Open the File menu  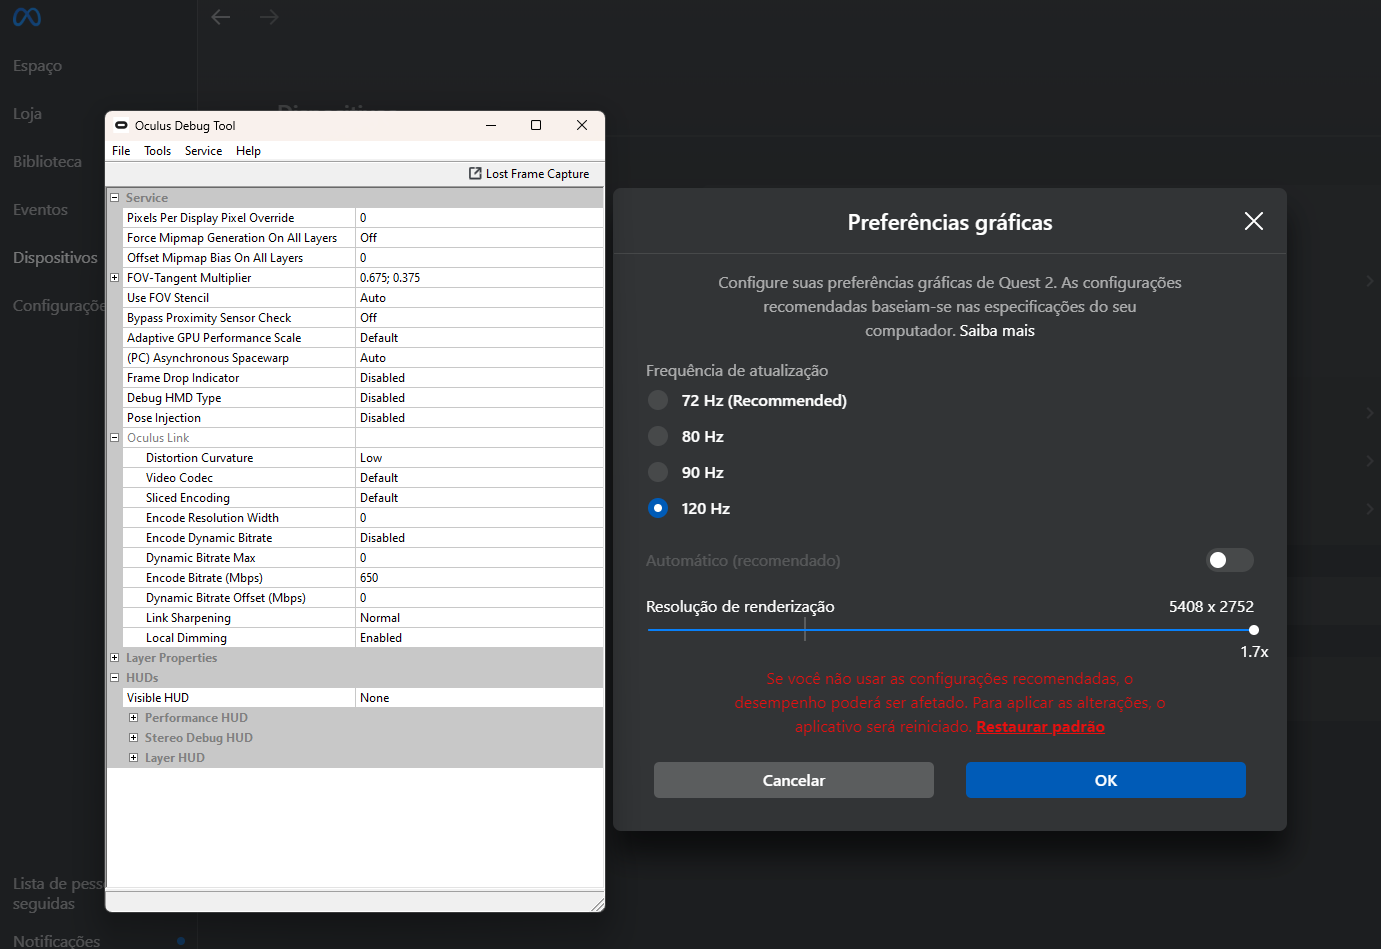pyautogui.click(x=121, y=151)
